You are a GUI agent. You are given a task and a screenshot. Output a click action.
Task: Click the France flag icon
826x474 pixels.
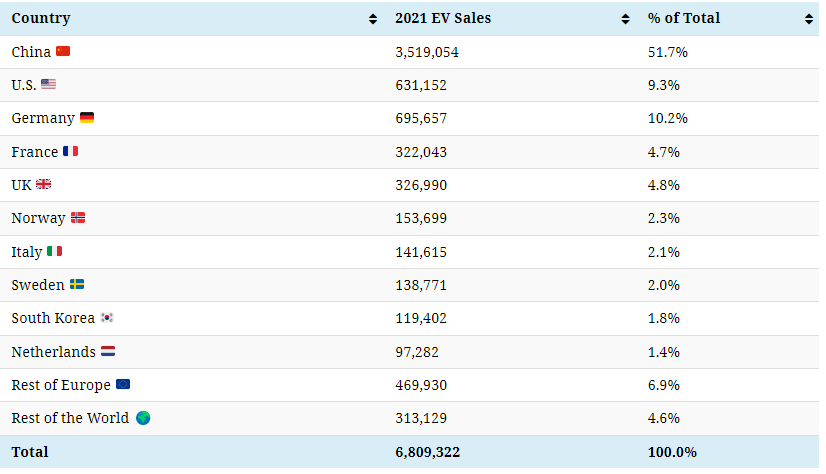pos(70,152)
